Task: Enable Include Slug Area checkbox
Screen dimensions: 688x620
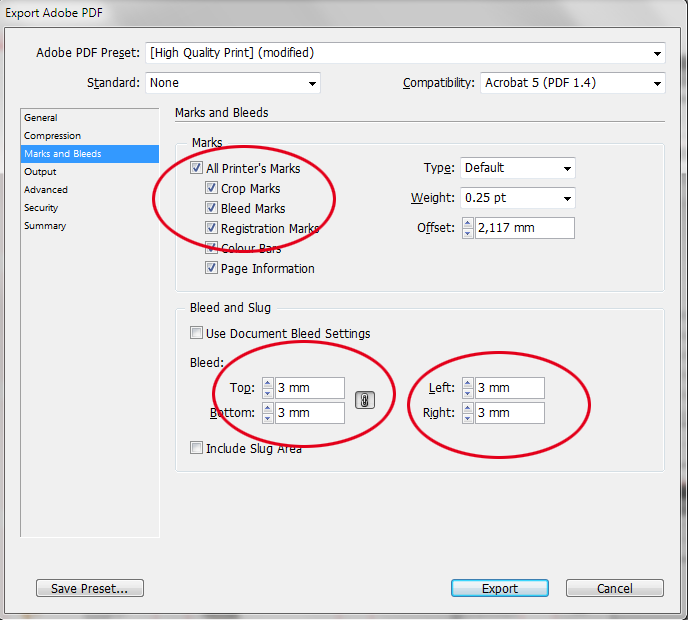Action: point(196,448)
